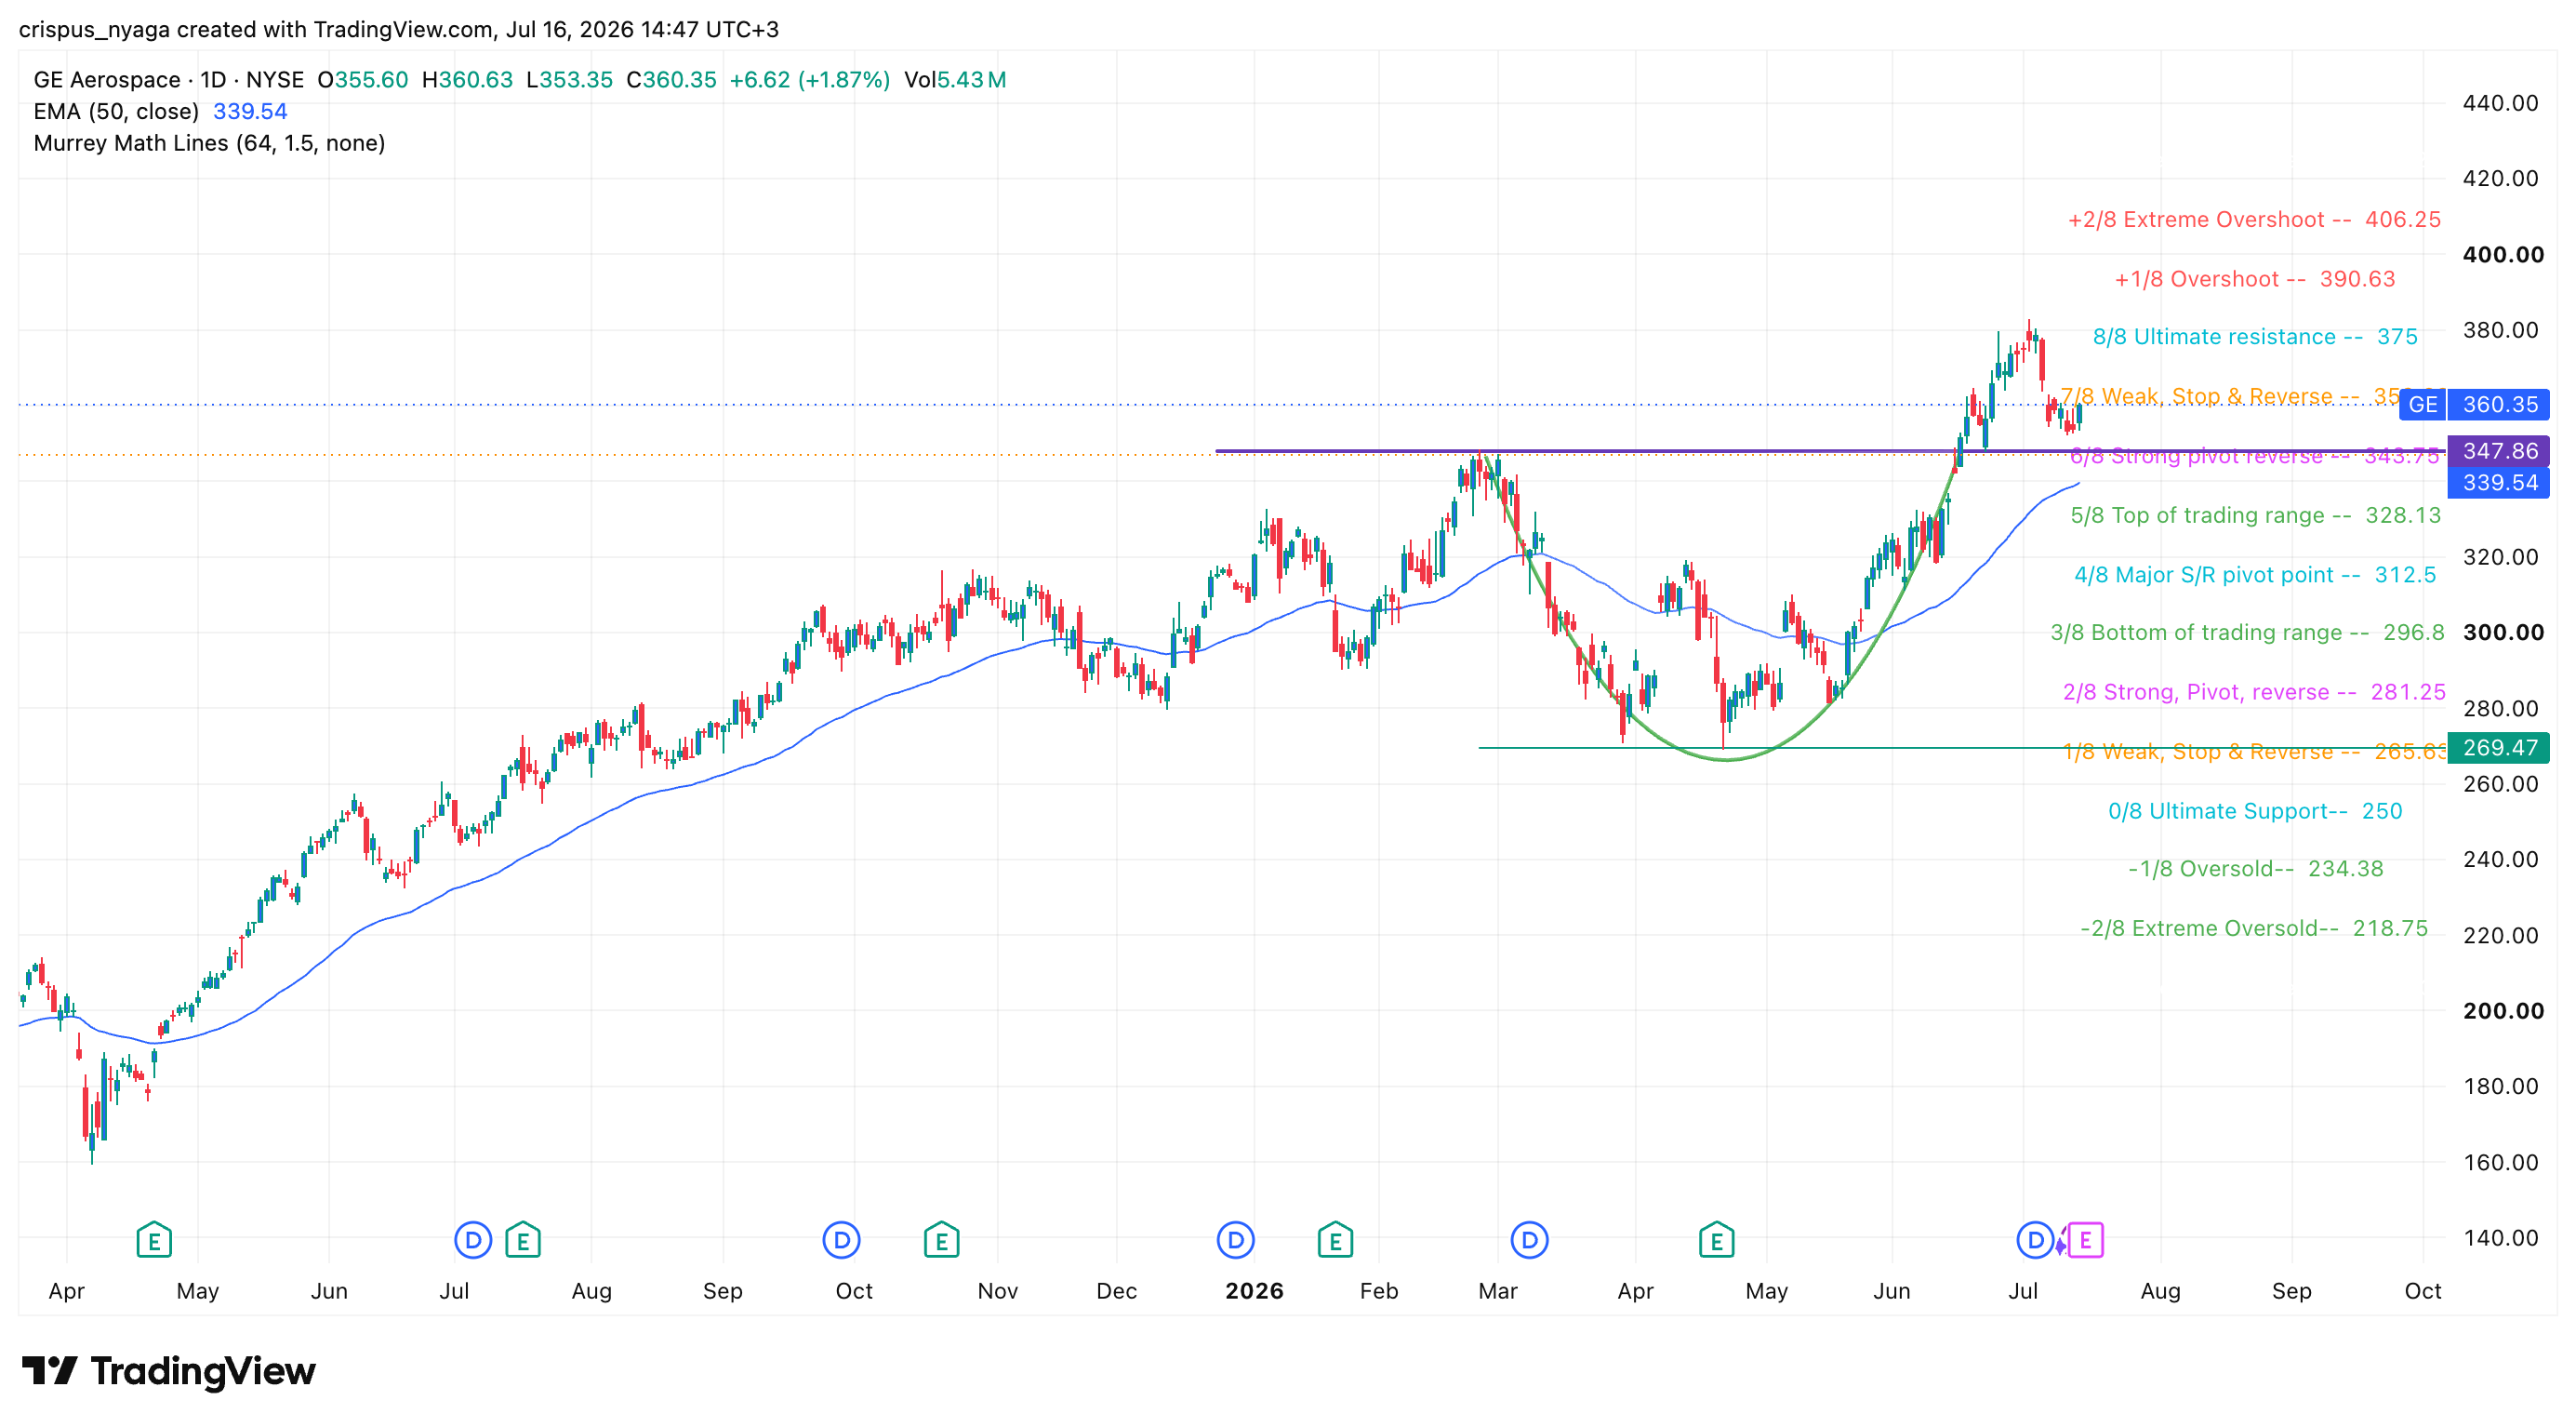This screenshot has width=2576, height=1427.
Task: Click 5/8 Top of trading range label
Action: (x=2254, y=515)
